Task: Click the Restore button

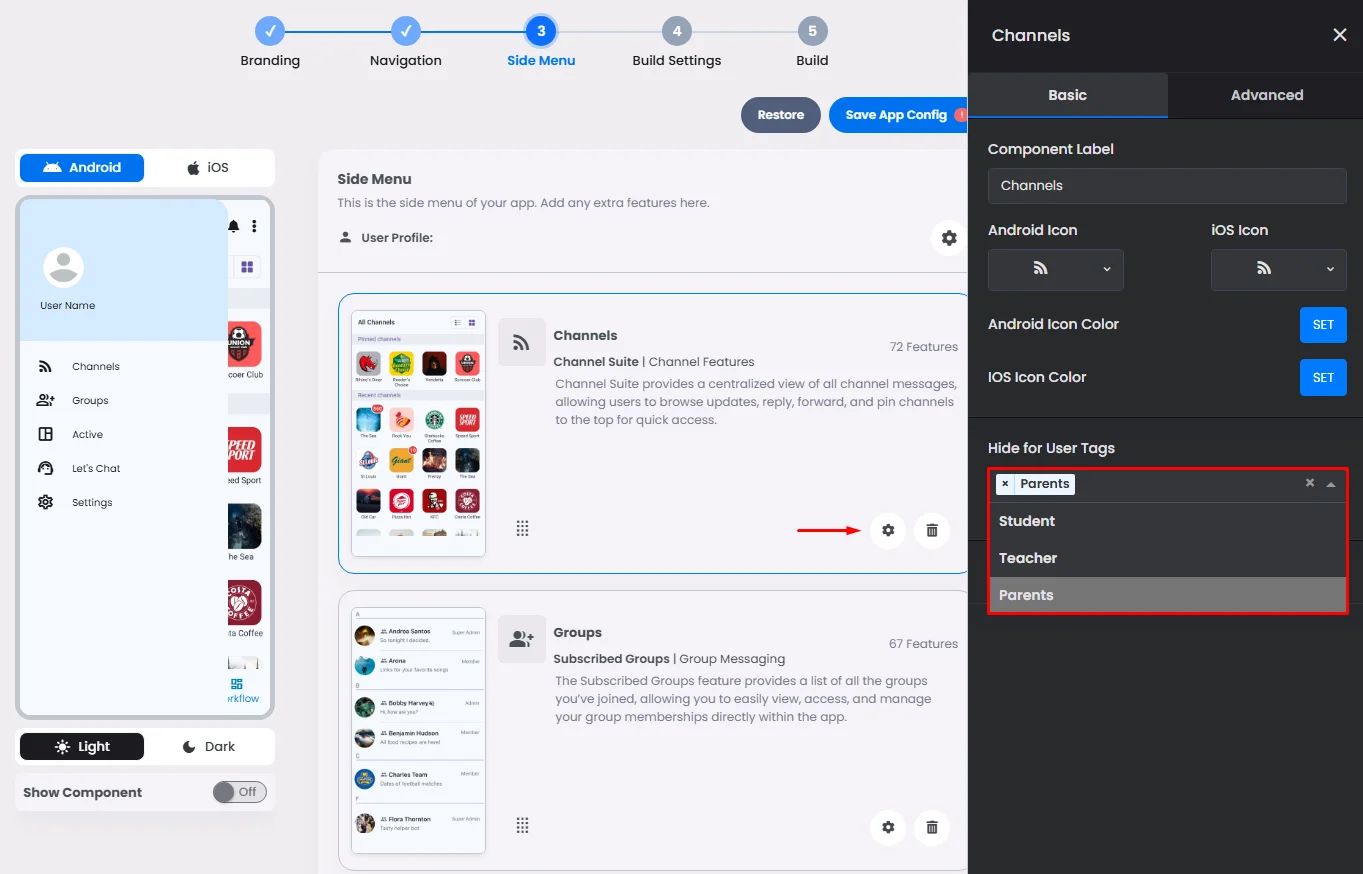Action: (x=781, y=115)
